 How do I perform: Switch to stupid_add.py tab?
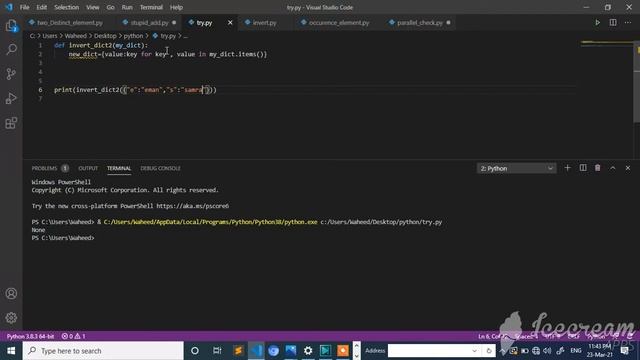click(x=149, y=23)
